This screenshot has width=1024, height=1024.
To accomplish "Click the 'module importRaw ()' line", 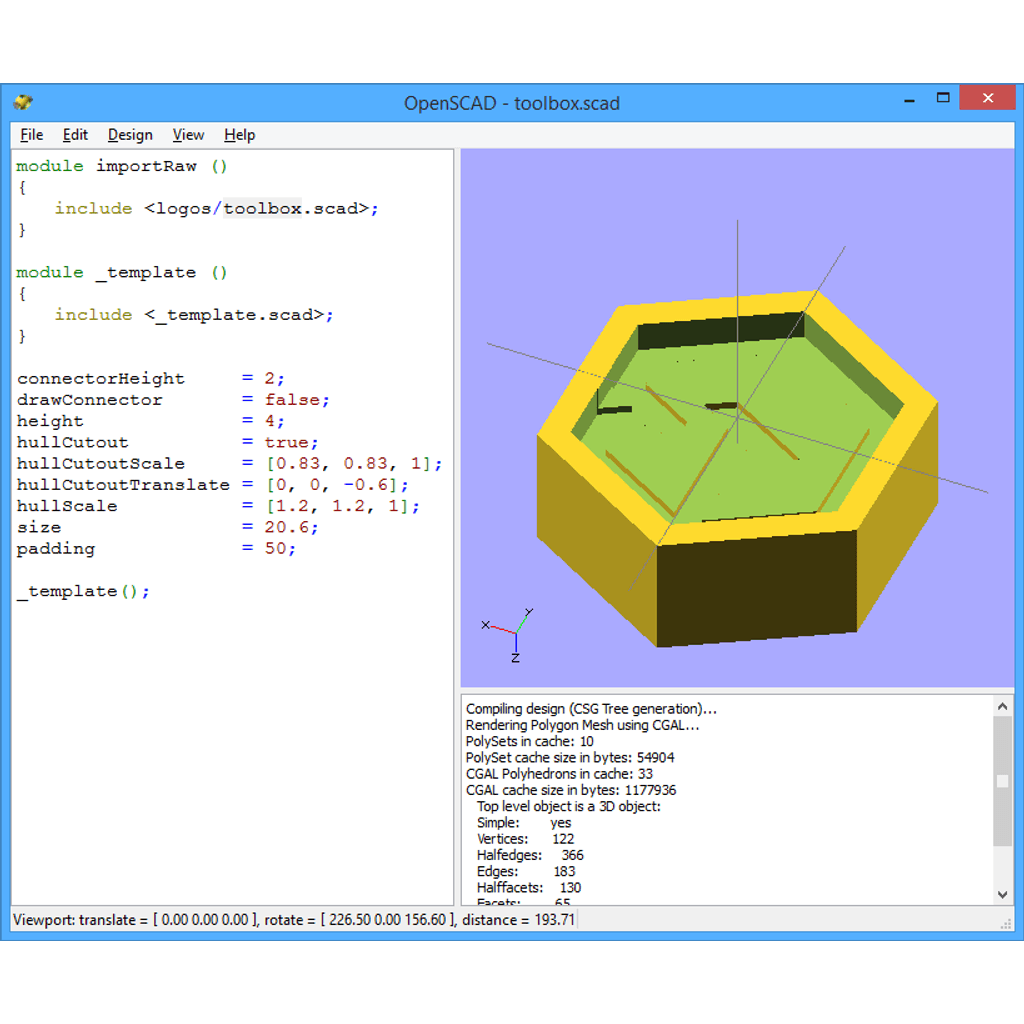I will tap(121, 166).
